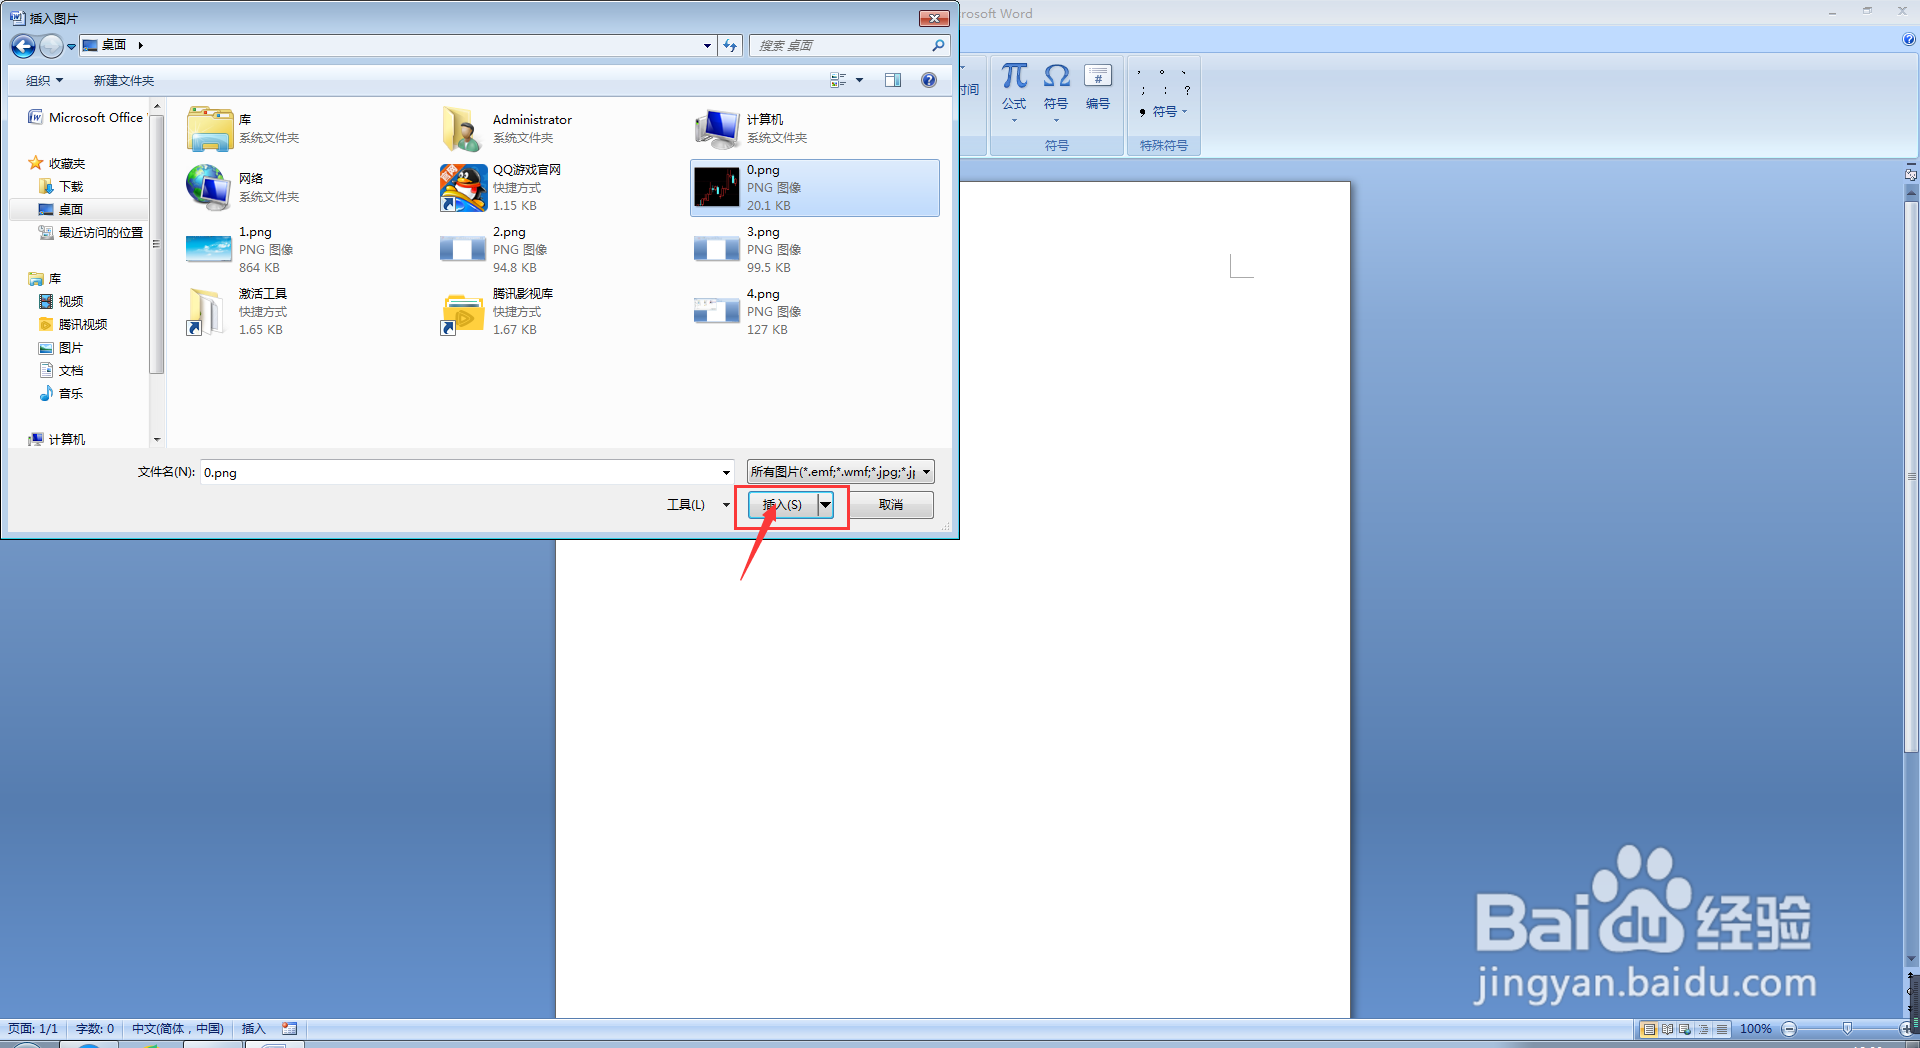Viewport: 1920px width, 1048px height.
Task: Expand the insert button dropdown arrow
Action: (826, 505)
